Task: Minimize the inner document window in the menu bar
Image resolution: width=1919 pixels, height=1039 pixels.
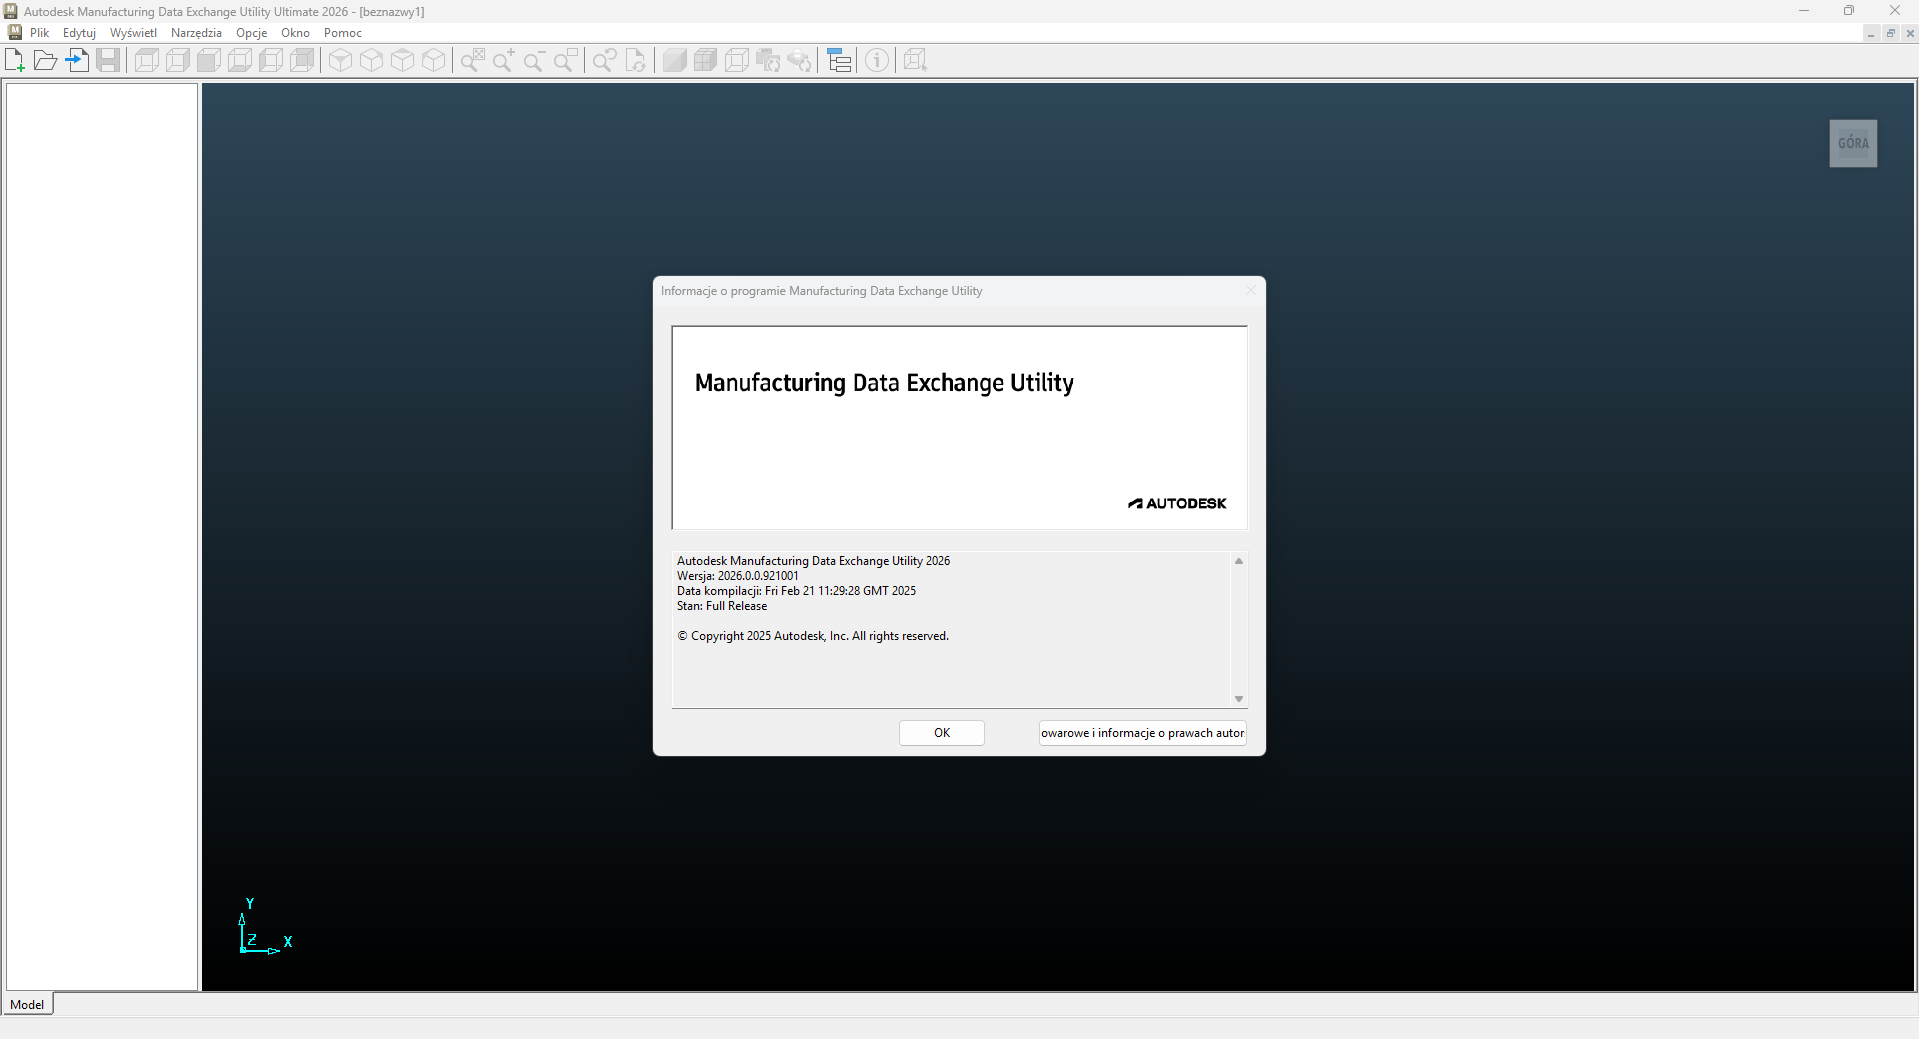Action: (x=1871, y=33)
